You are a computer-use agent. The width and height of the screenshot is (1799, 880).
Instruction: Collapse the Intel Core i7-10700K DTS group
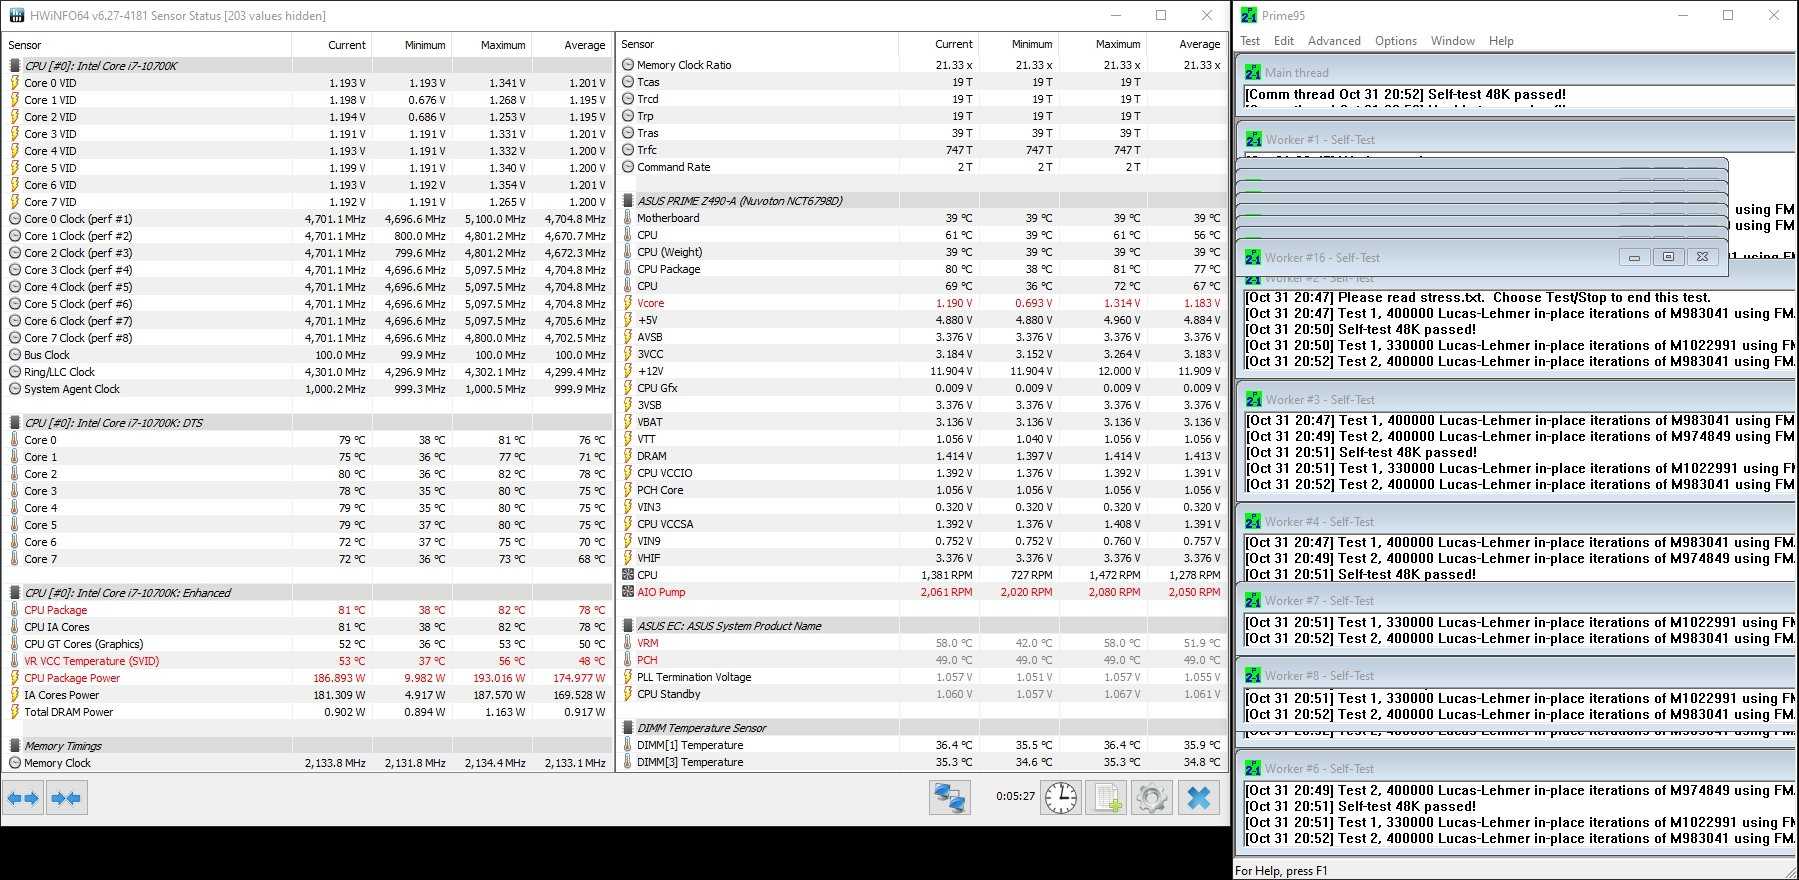pyautogui.click(x=14, y=423)
